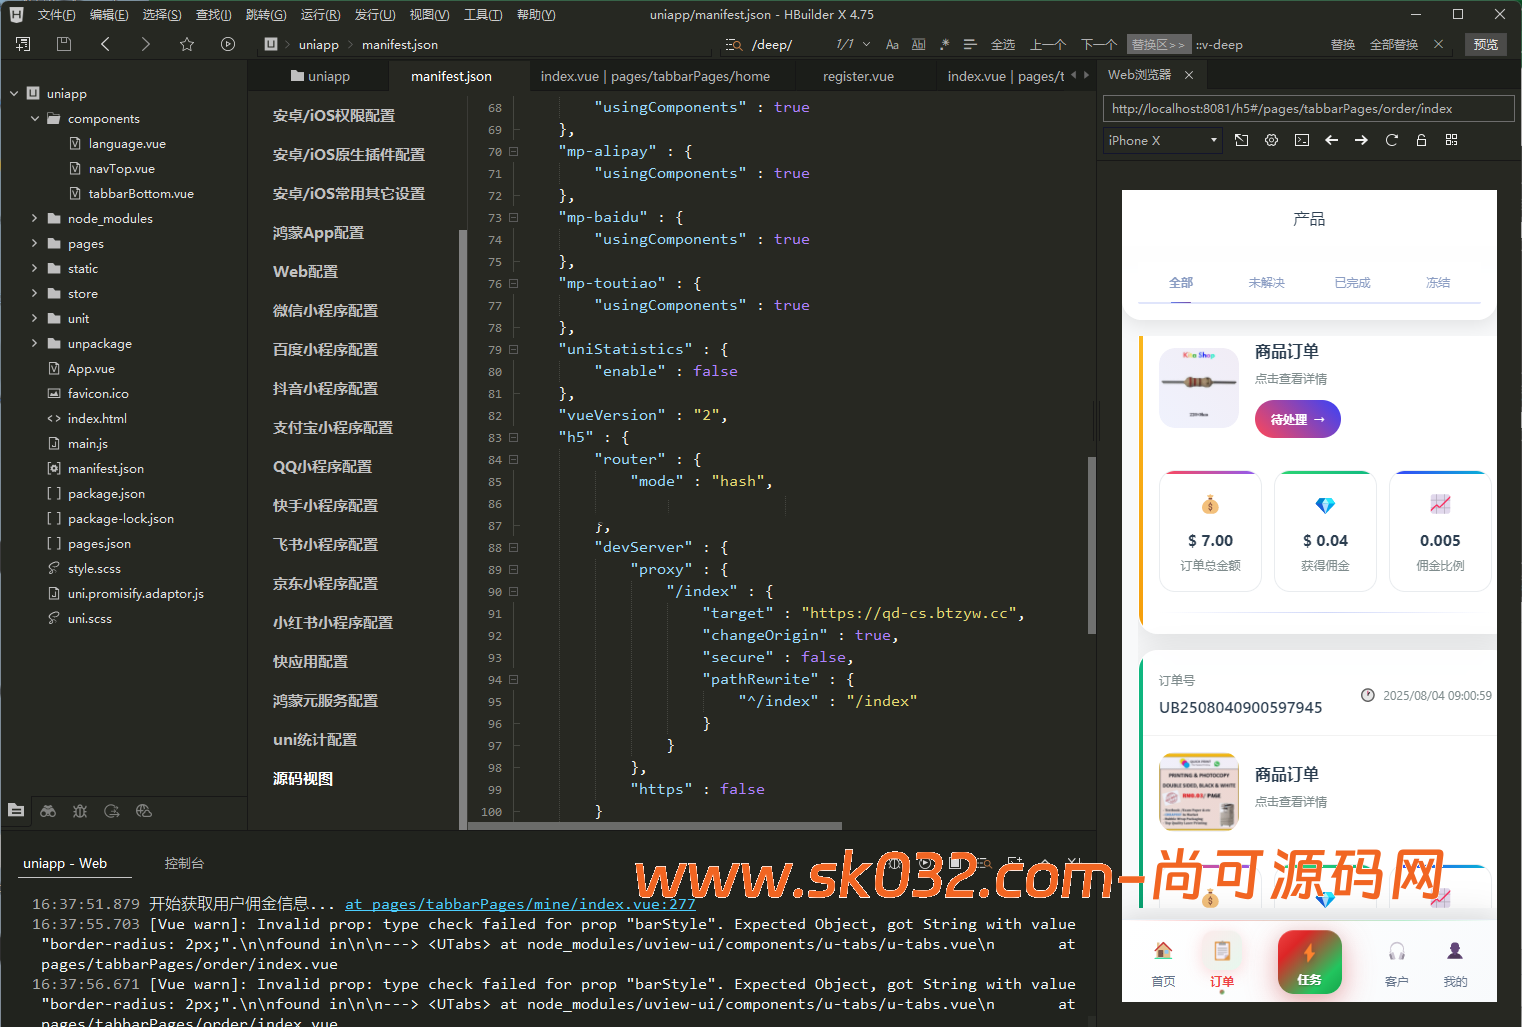Expand the node_modules folder
The width and height of the screenshot is (1522, 1027).
pyautogui.click(x=35, y=218)
